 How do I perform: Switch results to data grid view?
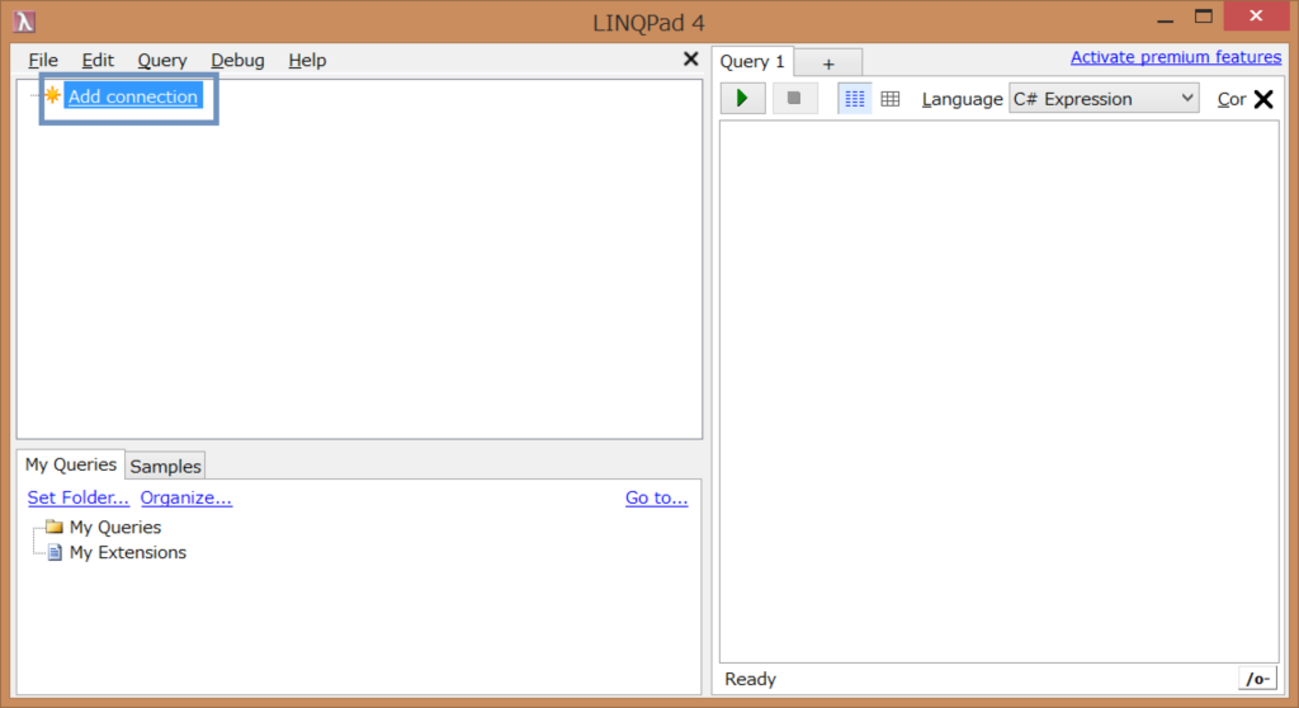(x=890, y=98)
